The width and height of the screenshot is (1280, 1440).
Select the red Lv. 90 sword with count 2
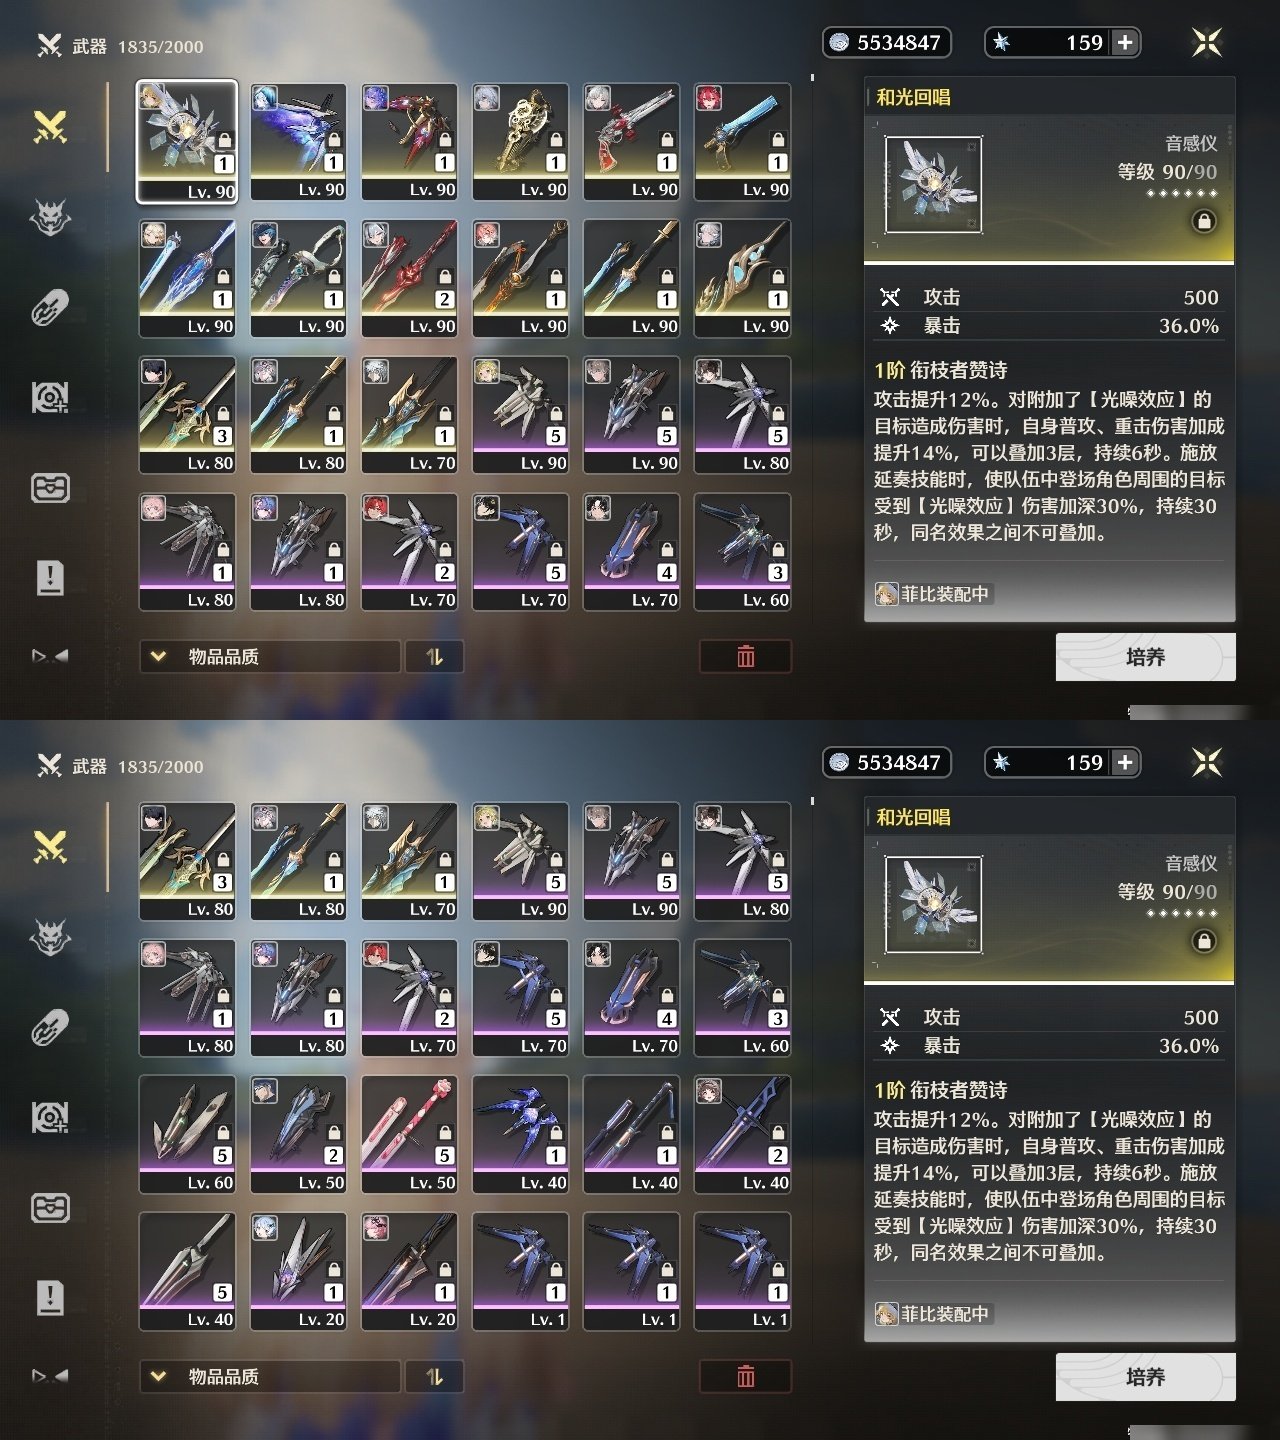tap(409, 278)
